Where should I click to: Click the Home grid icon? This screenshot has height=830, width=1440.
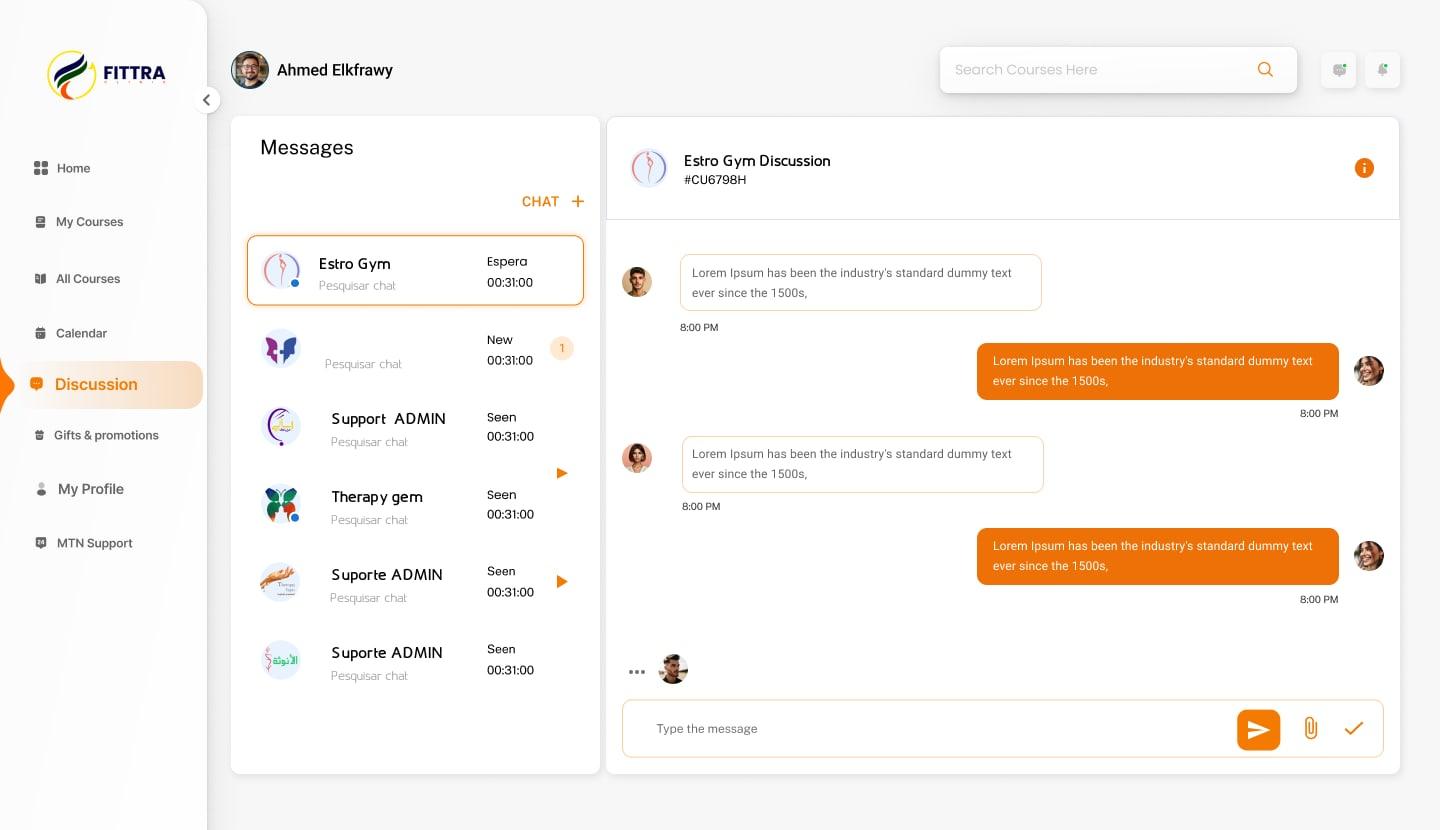[x=41, y=168]
